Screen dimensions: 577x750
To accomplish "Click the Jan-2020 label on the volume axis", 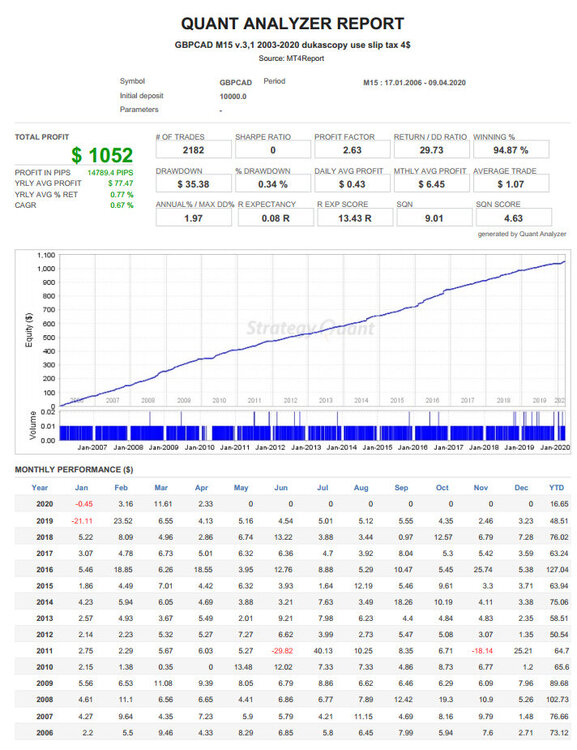I will pyautogui.click(x=555, y=447).
